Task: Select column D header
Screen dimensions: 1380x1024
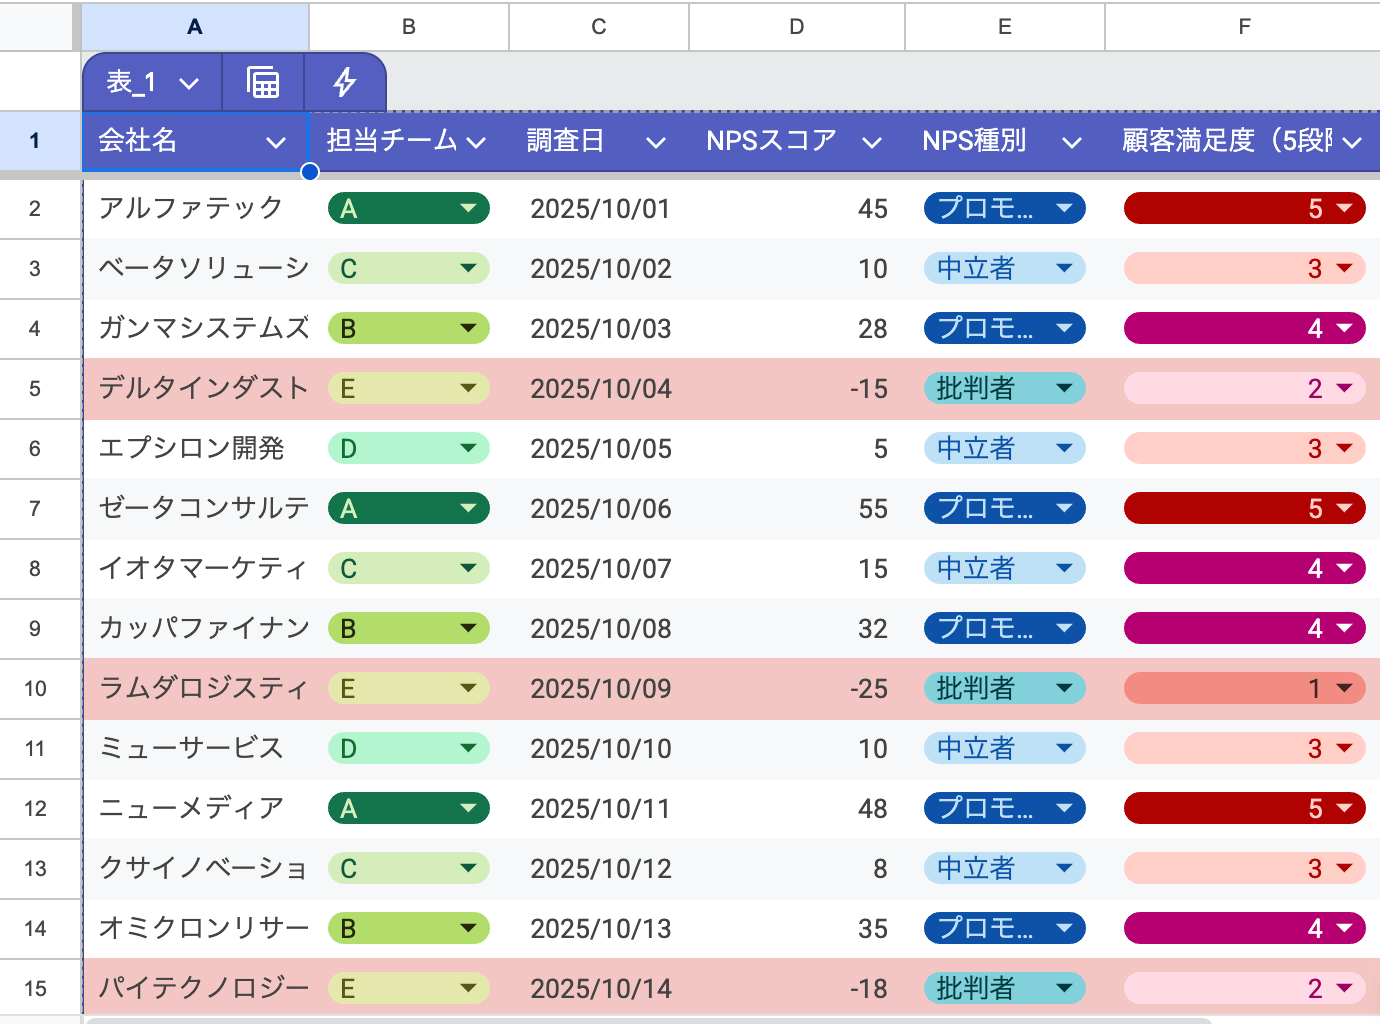Action: tap(797, 27)
